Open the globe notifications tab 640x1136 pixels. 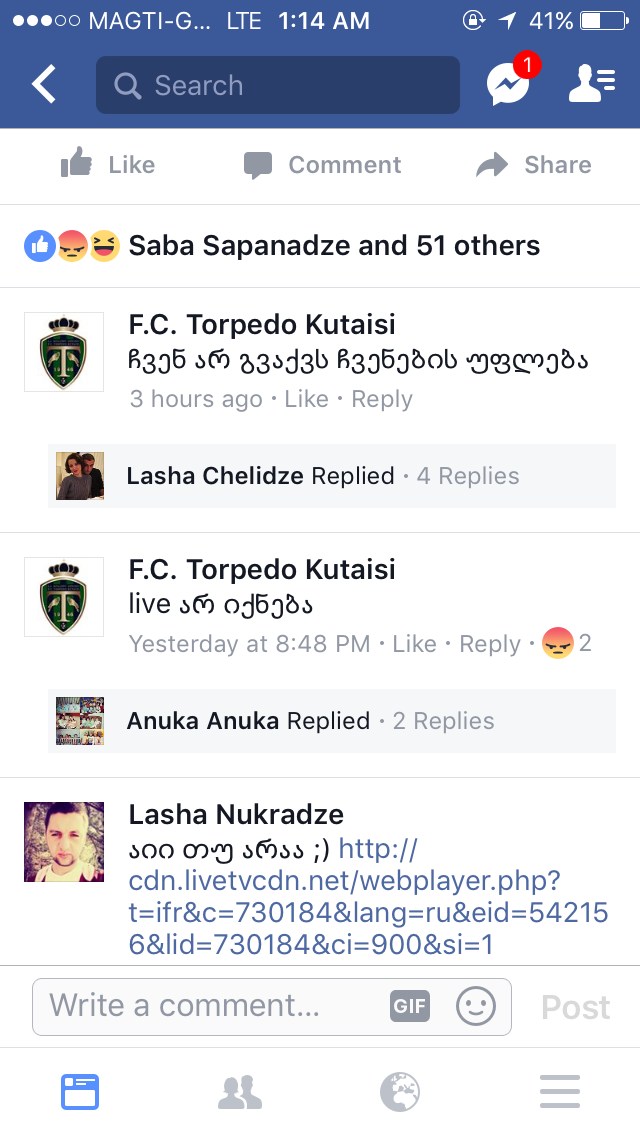pyautogui.click(x=400, y=1092)
